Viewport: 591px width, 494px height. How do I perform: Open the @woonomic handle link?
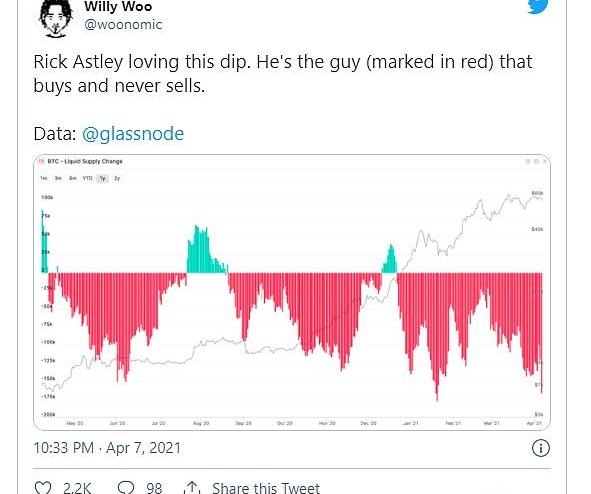click(123, 24)
